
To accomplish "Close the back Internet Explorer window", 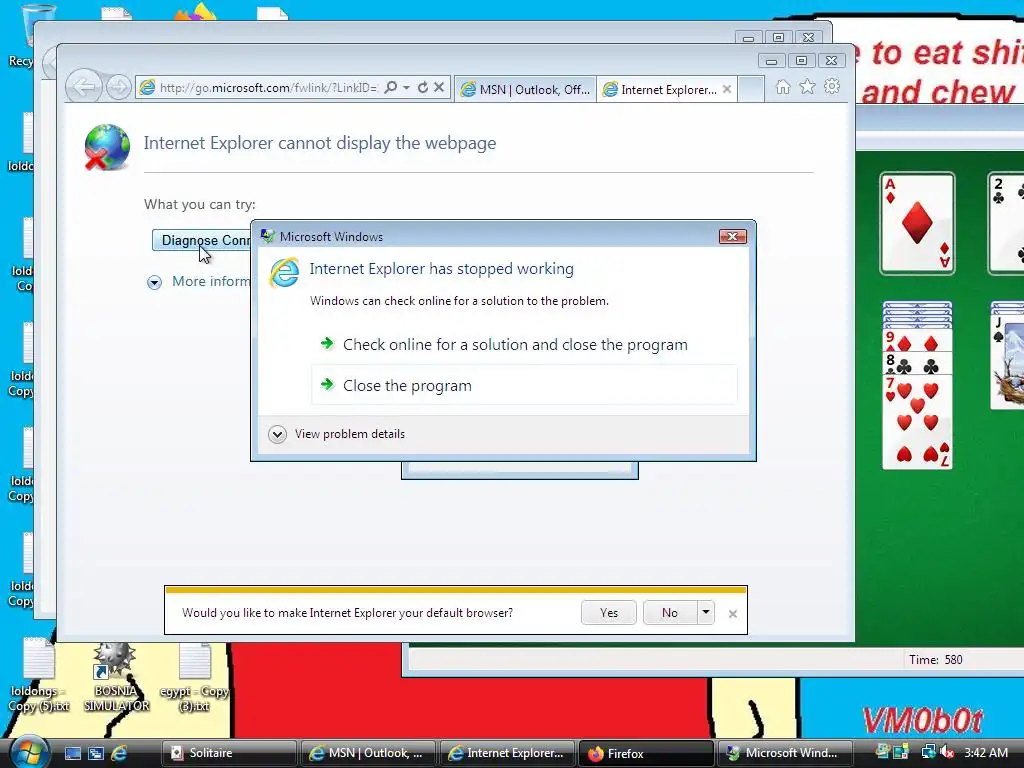I will pyautogui.click(x=808, y=38).
